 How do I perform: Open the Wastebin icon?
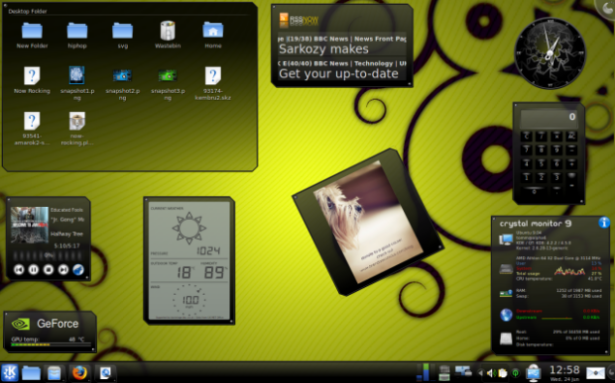tap(167, 31)
